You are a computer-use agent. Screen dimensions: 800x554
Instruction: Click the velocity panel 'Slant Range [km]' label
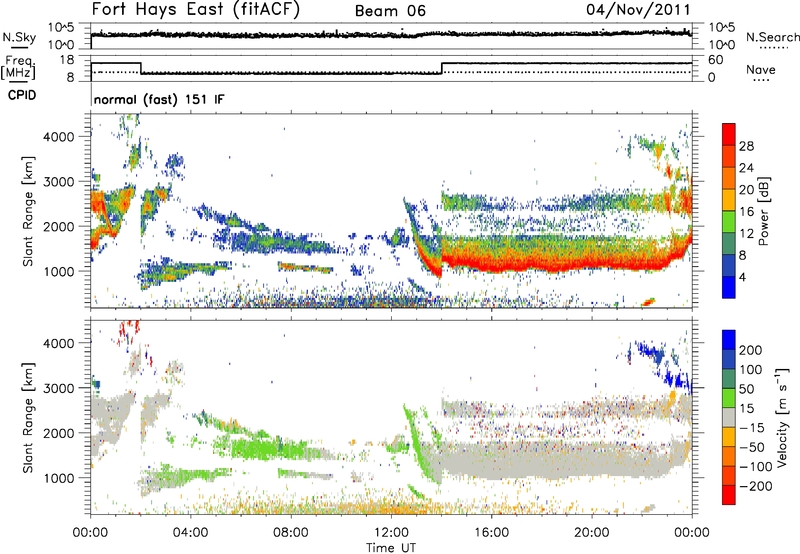[28, 417]
